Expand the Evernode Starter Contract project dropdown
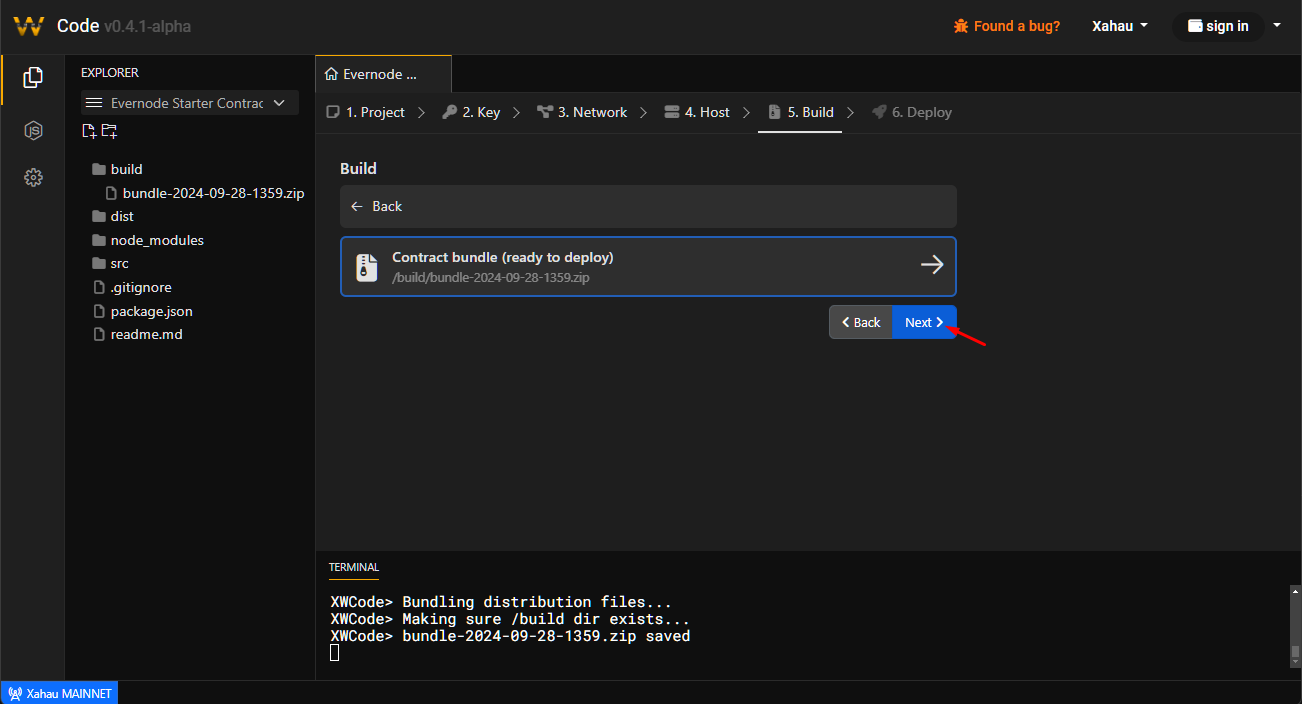Screen dimensions: 1302x704 pos(190,103)
